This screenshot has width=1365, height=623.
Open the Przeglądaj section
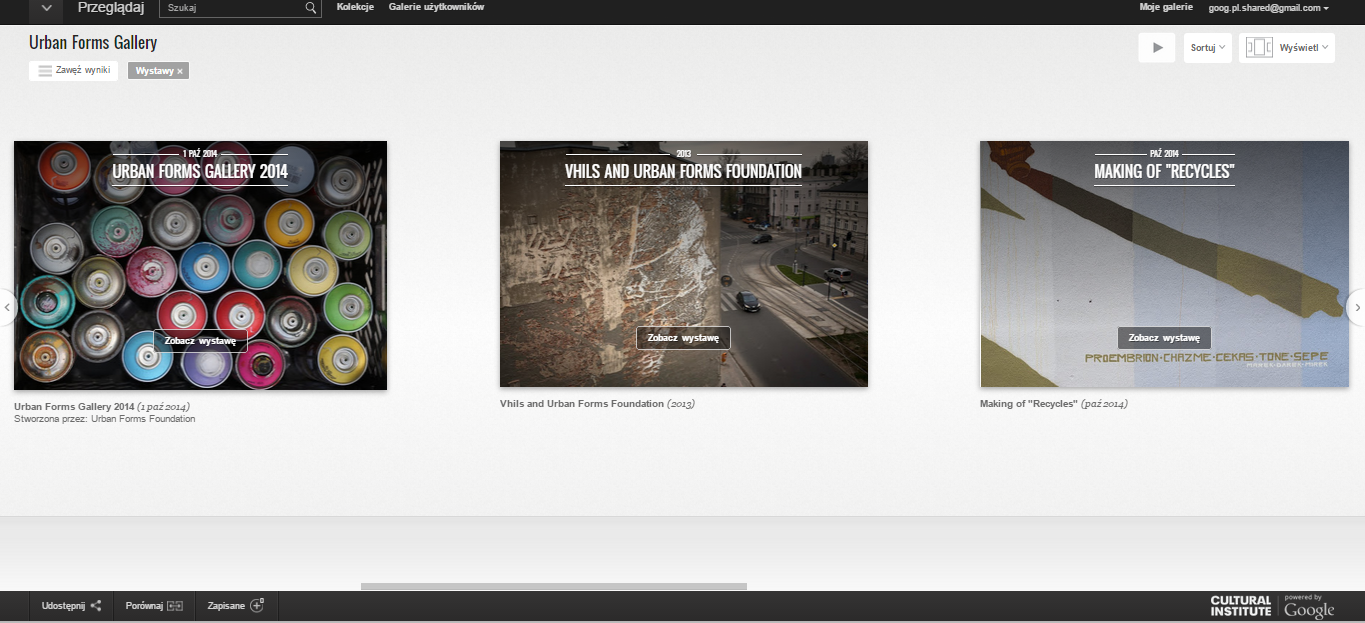[x=110, y=8]
